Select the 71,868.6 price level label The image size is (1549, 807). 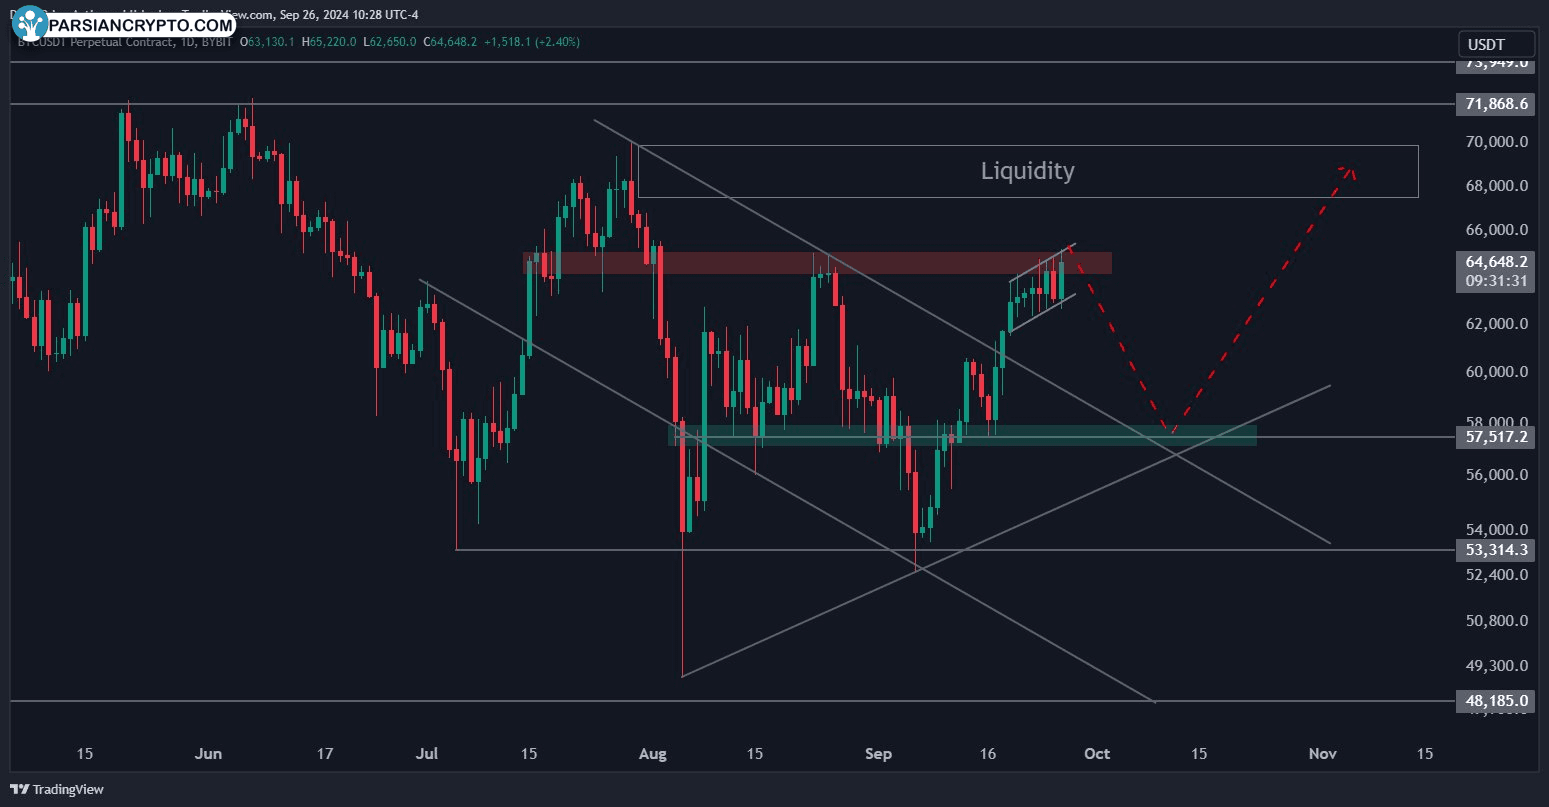pyautogui.click(x=1496, y=104)
